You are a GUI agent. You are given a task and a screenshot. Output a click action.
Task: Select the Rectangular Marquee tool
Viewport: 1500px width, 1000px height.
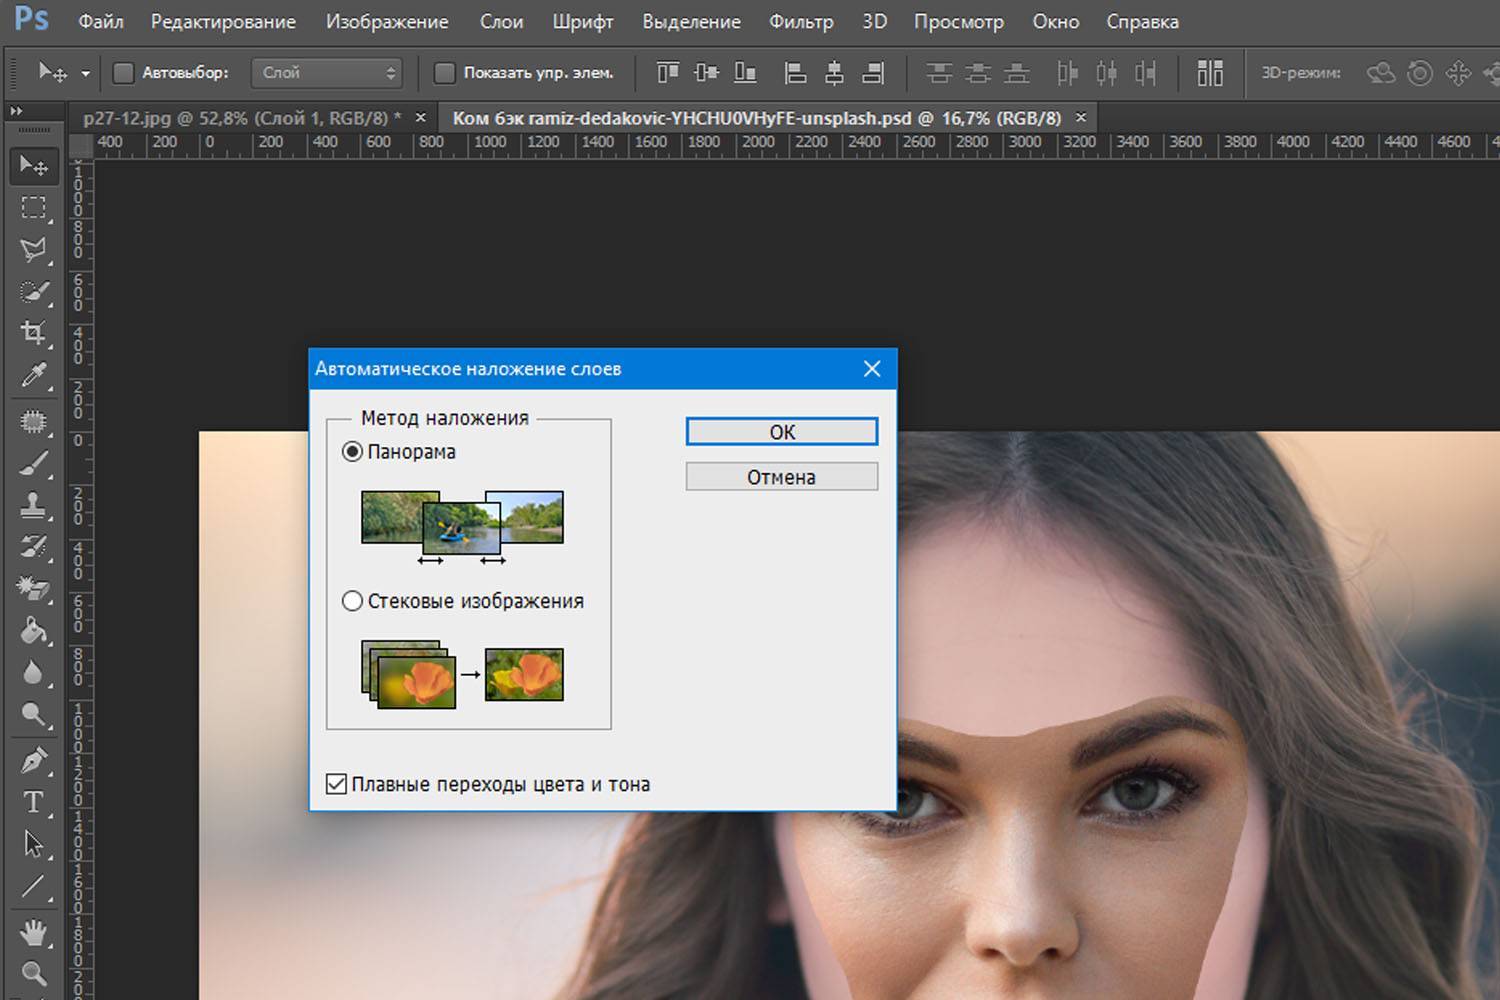coord(34,208)
